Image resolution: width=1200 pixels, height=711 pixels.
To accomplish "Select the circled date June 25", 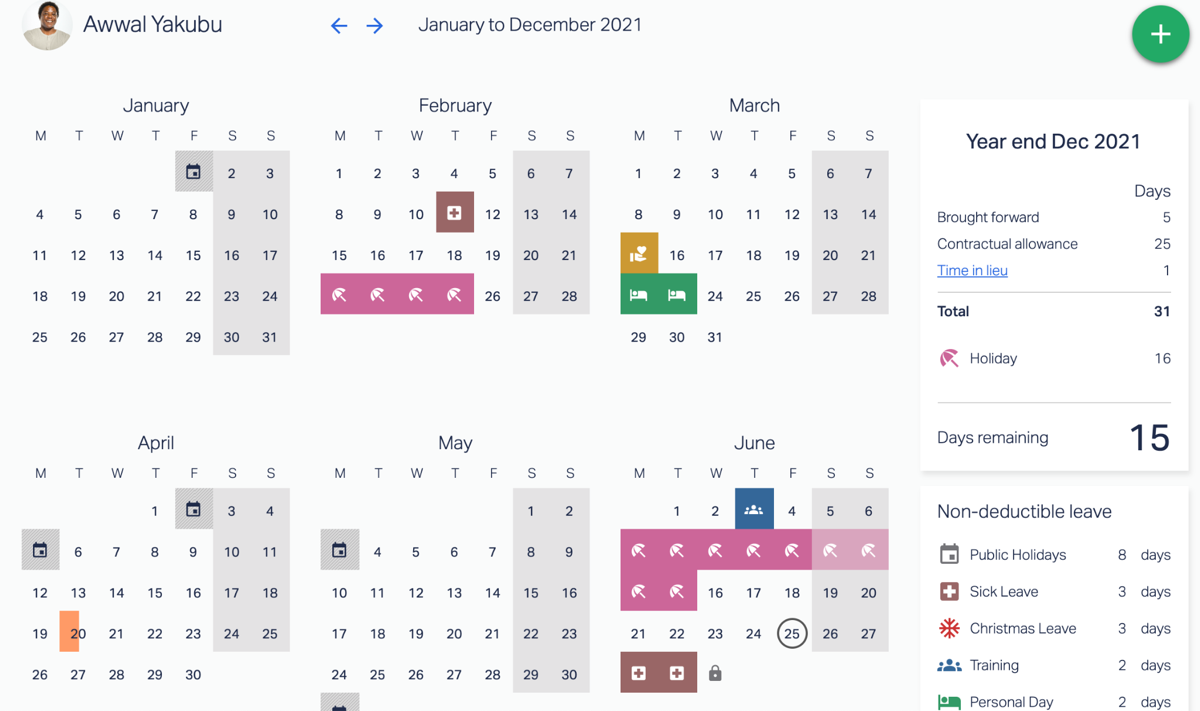I will coord(792,633).
